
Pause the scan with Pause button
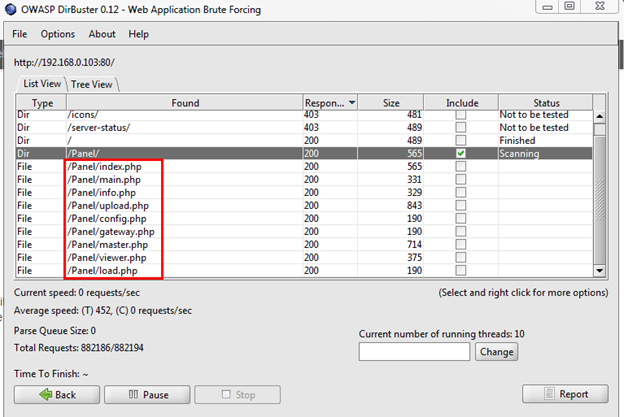[149, 394]
